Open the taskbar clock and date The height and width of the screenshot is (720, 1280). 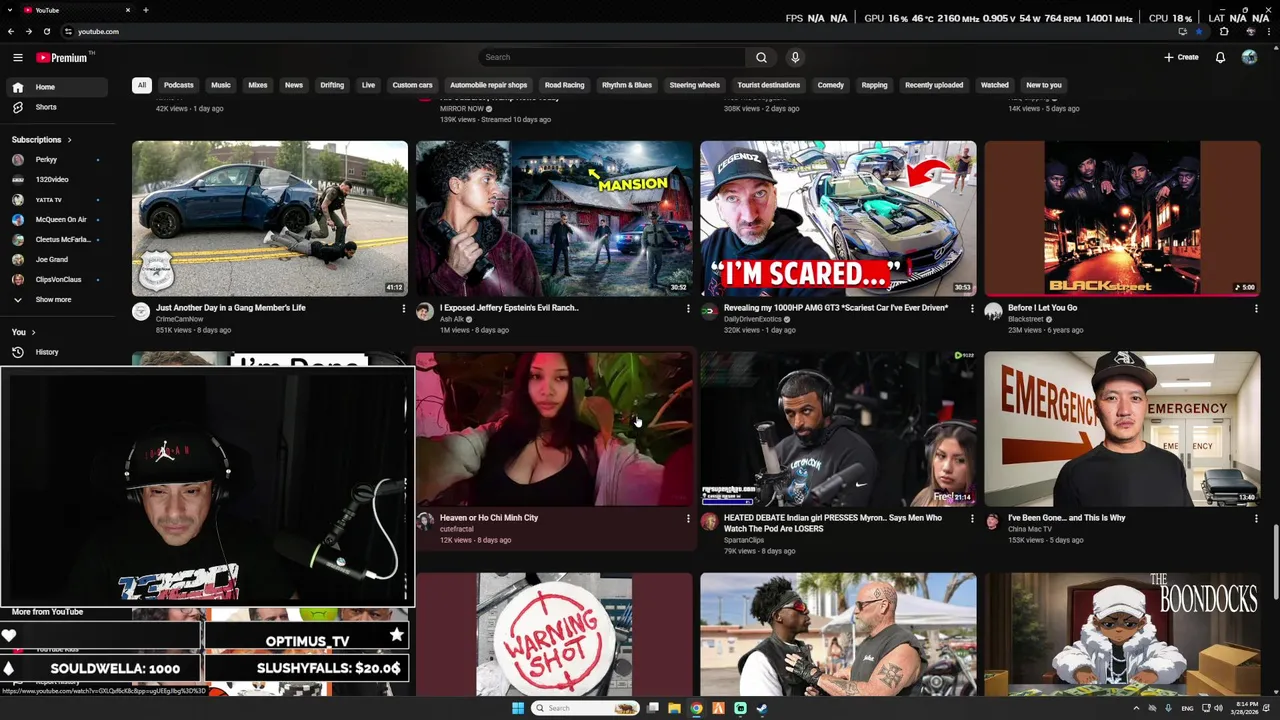(x=1244, y=708)
